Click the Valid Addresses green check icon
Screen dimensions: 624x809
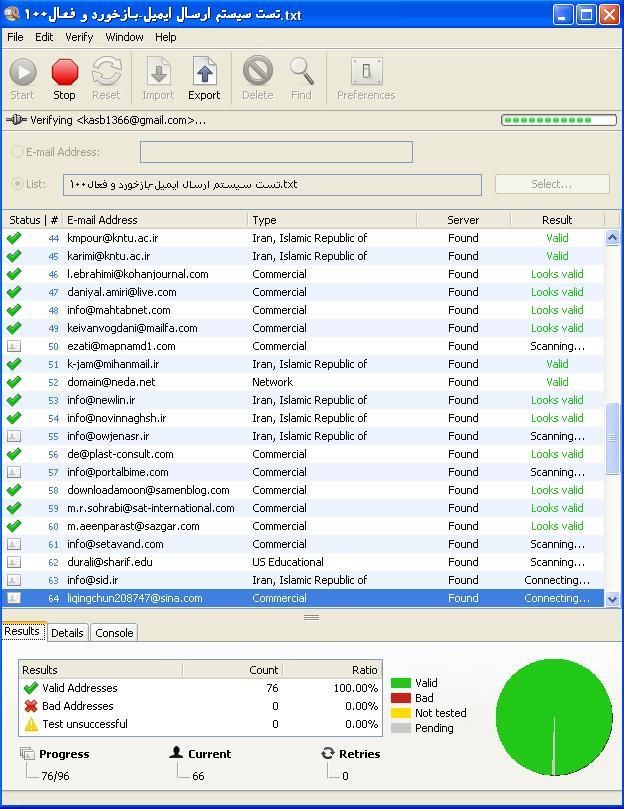click(31, 688)
